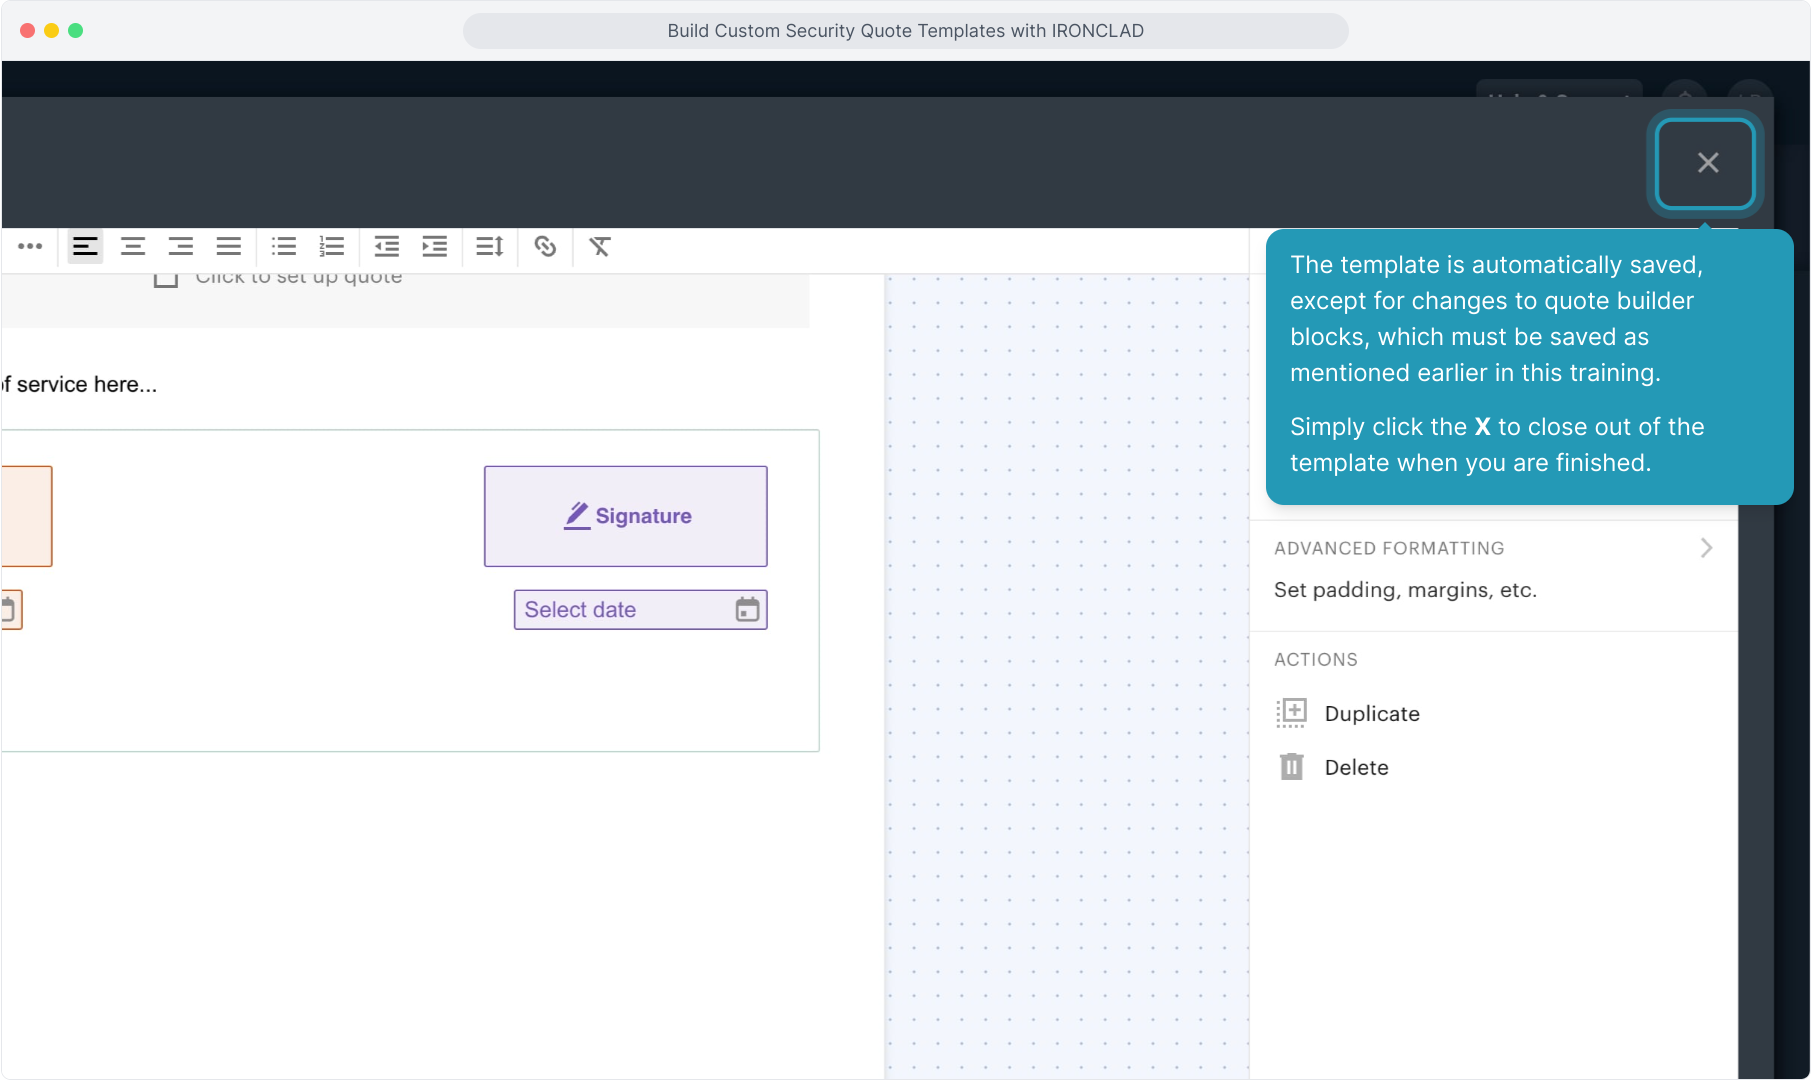The image size is (1812, 1080).
Task: Duplicate the selected block
Action: tap(1371, 713)
